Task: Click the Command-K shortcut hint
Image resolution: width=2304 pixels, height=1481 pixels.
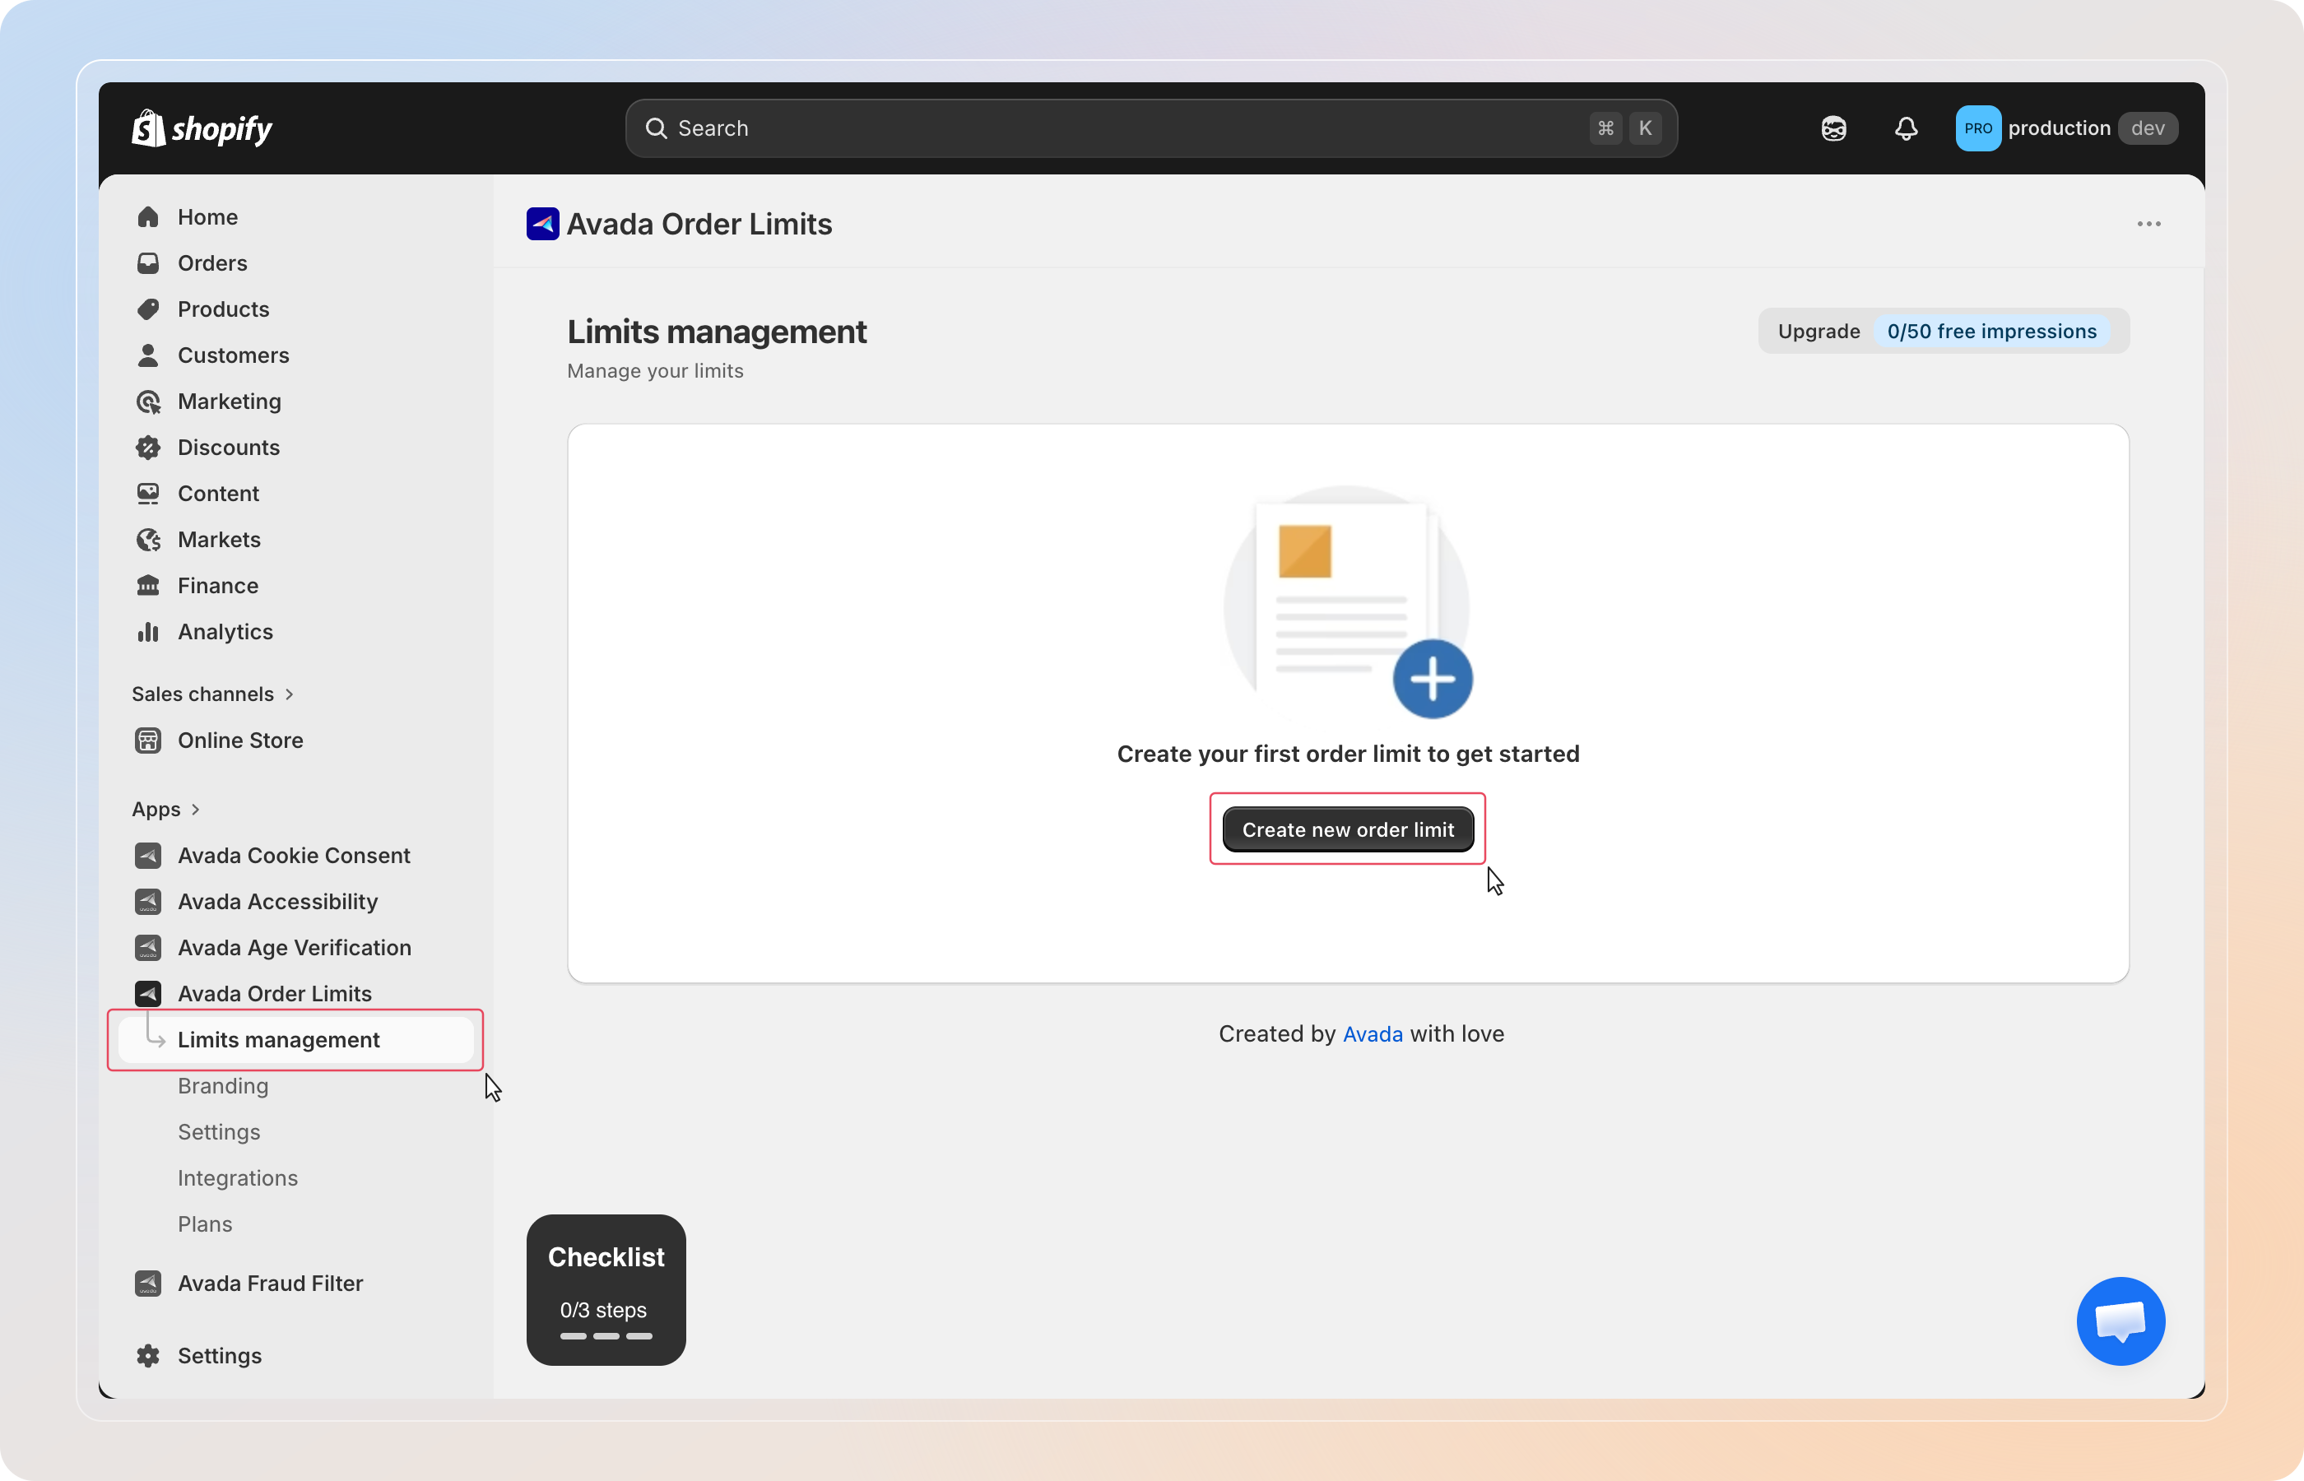Action: [x=1625, y=128]
